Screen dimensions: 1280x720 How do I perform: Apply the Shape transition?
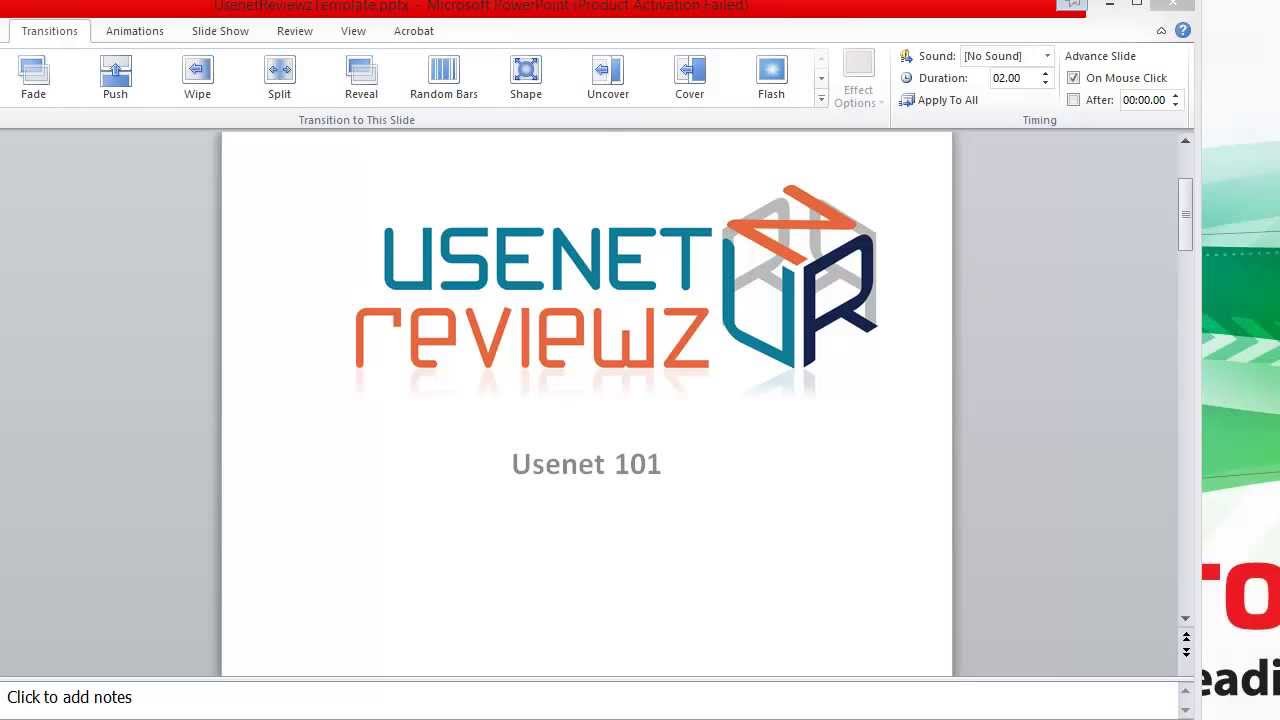526,78
